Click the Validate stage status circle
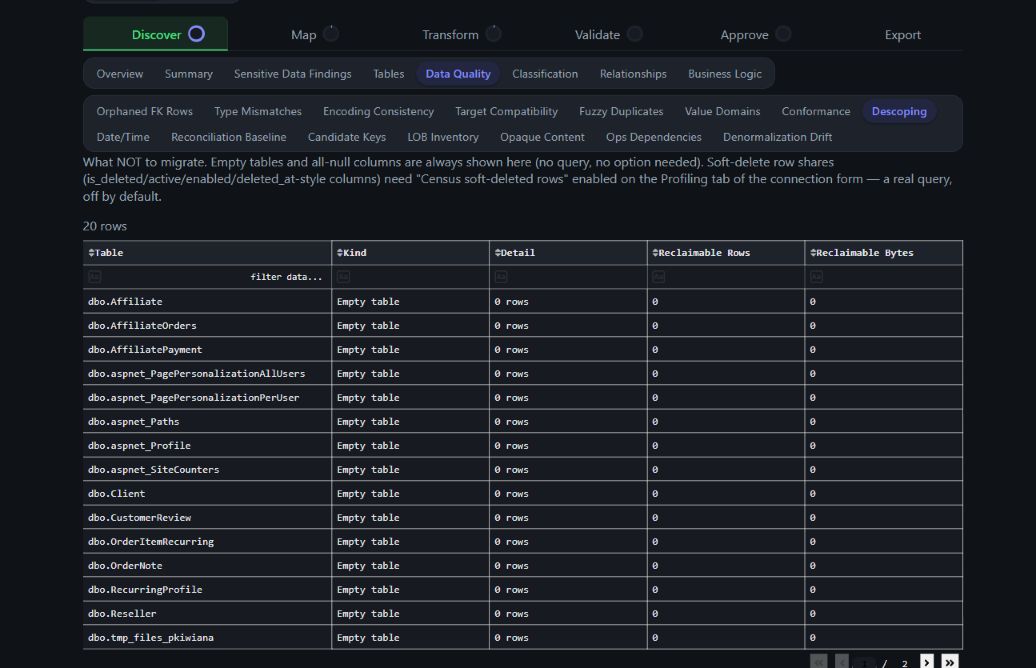This screenshot has width=1036, height=668. 634,34
